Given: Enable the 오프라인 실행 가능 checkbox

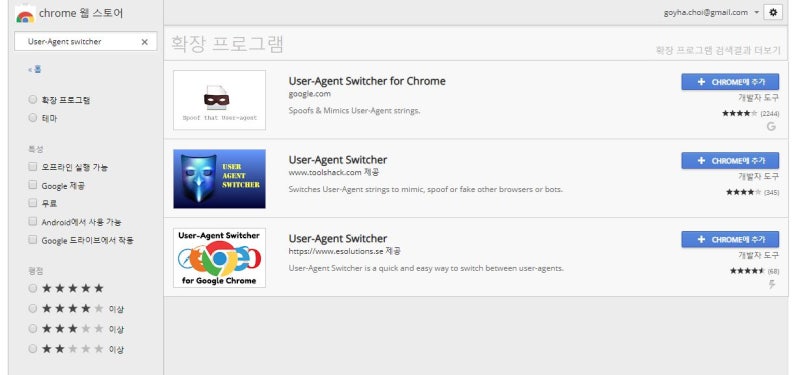Looking at the screenshot, I should click(33, 167).
